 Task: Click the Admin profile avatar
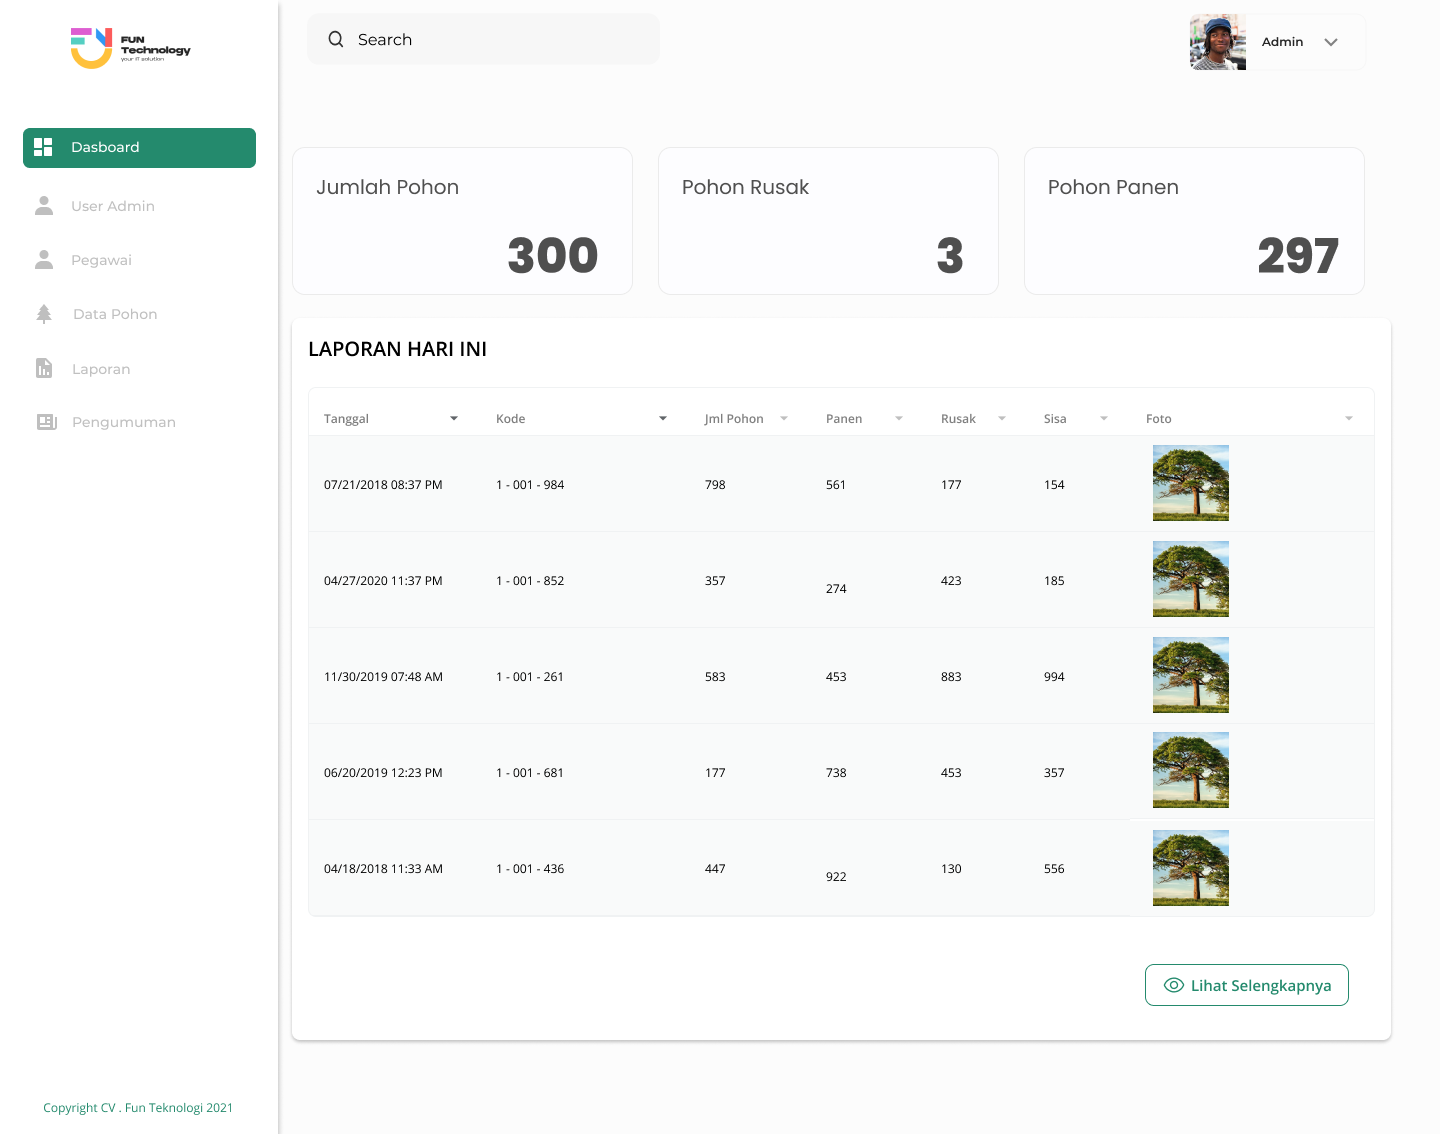click(x=1217, y=42)
